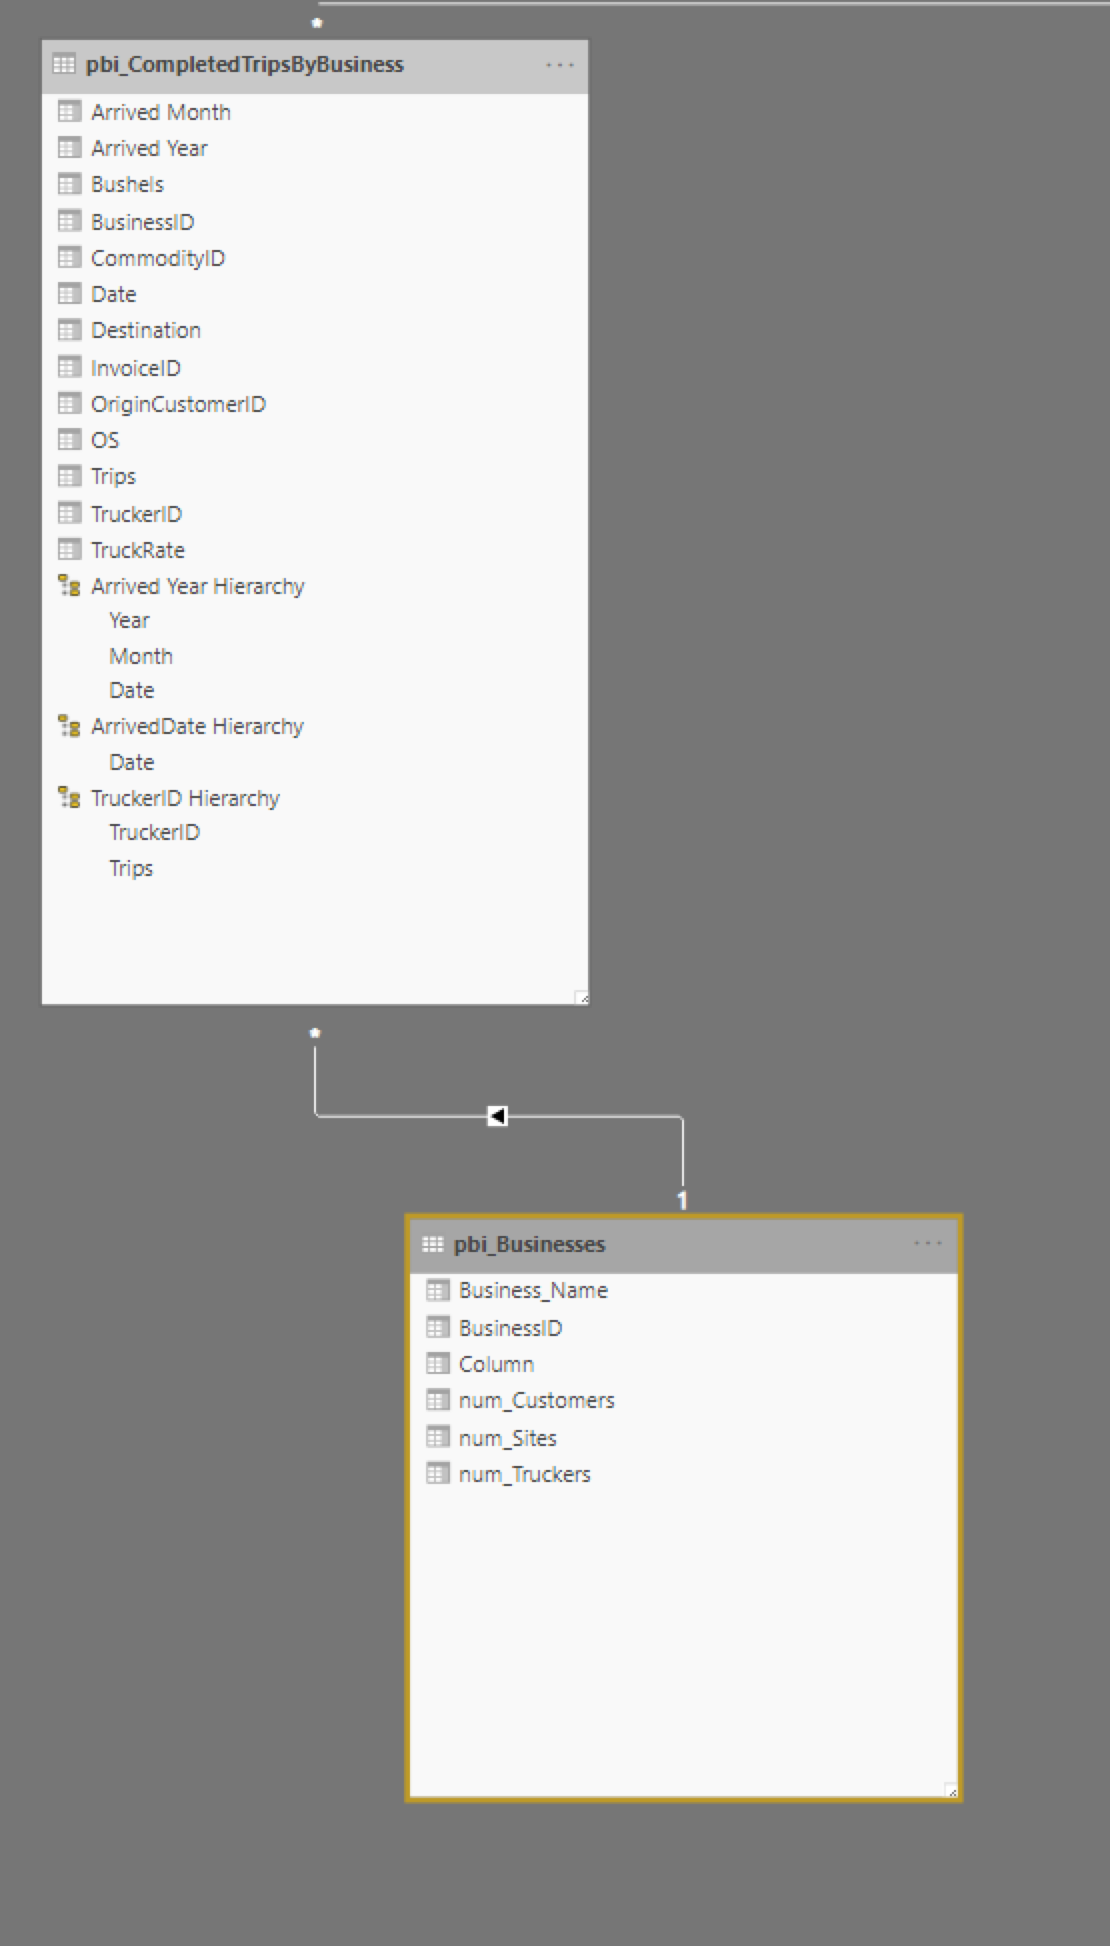This screenshot has width=1110, height=1946.
Task: Click ArrivedDate Hierarchy icon
Action: coord(69,726)
